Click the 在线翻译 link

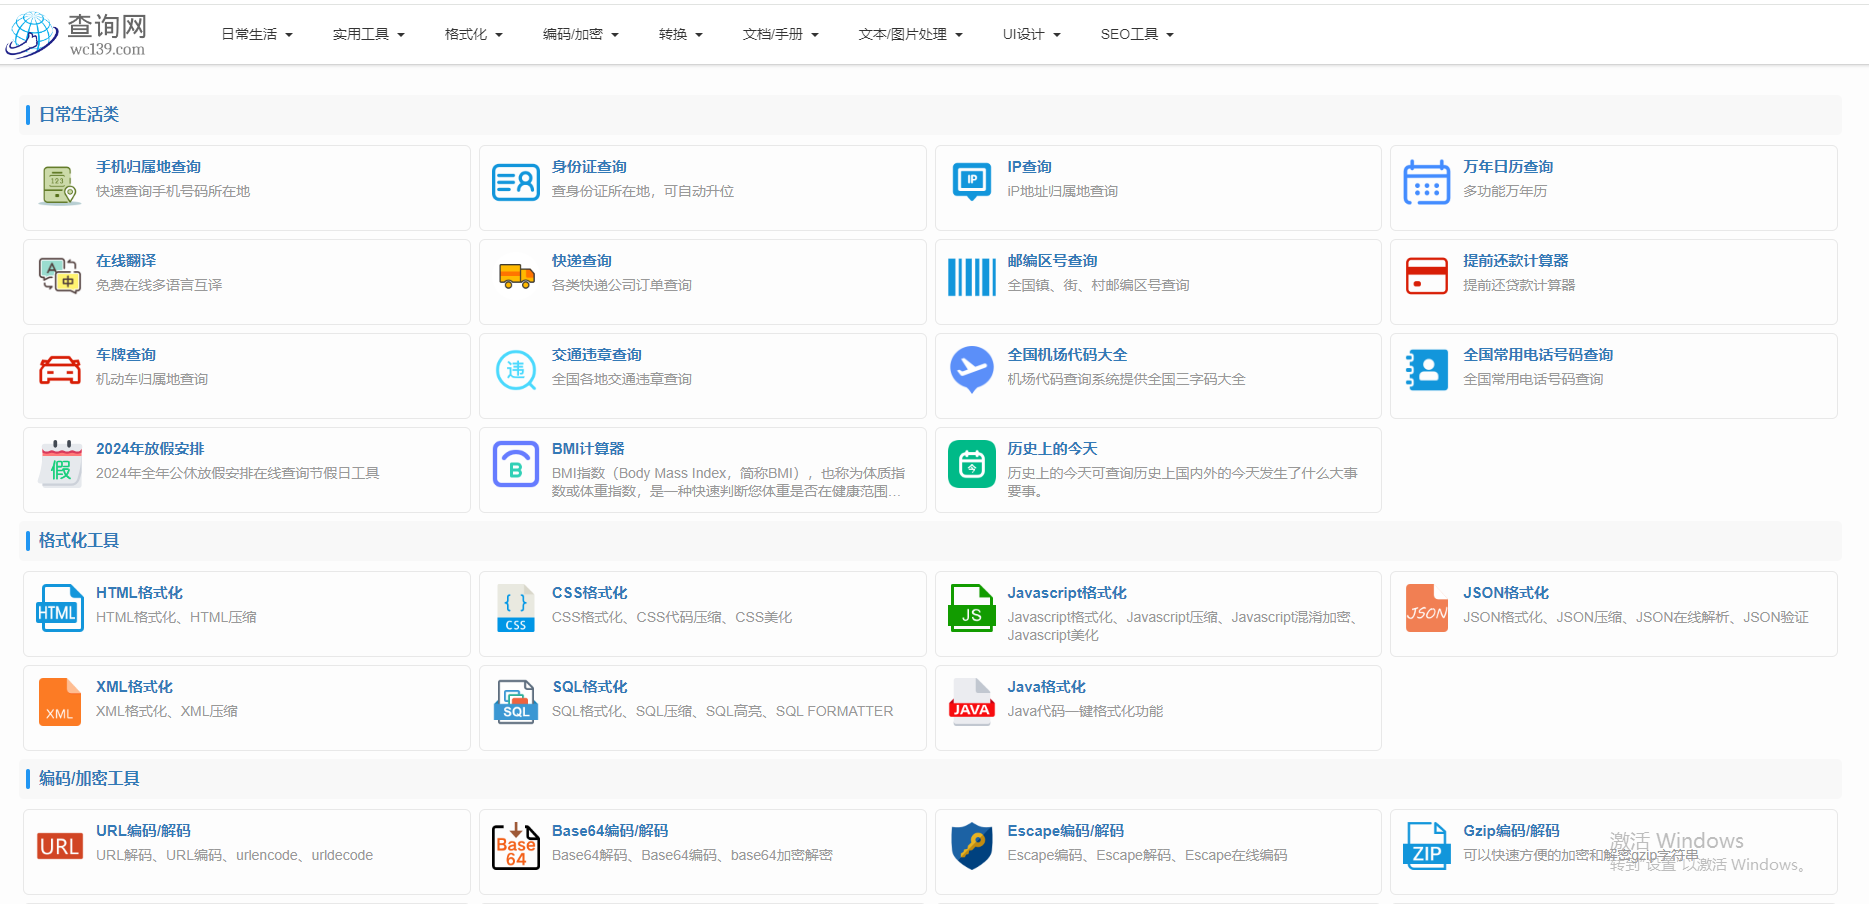pyautogui.click(x=125, y=260)
